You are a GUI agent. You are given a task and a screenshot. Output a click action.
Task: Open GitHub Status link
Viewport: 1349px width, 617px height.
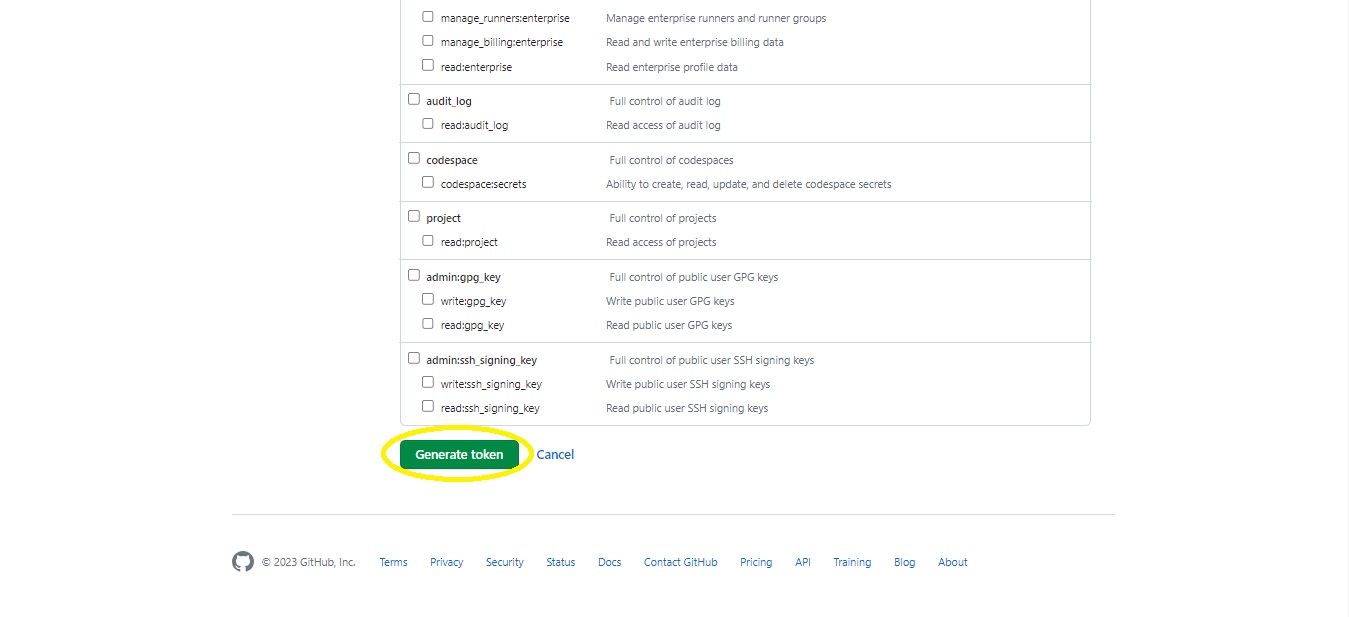560,562
